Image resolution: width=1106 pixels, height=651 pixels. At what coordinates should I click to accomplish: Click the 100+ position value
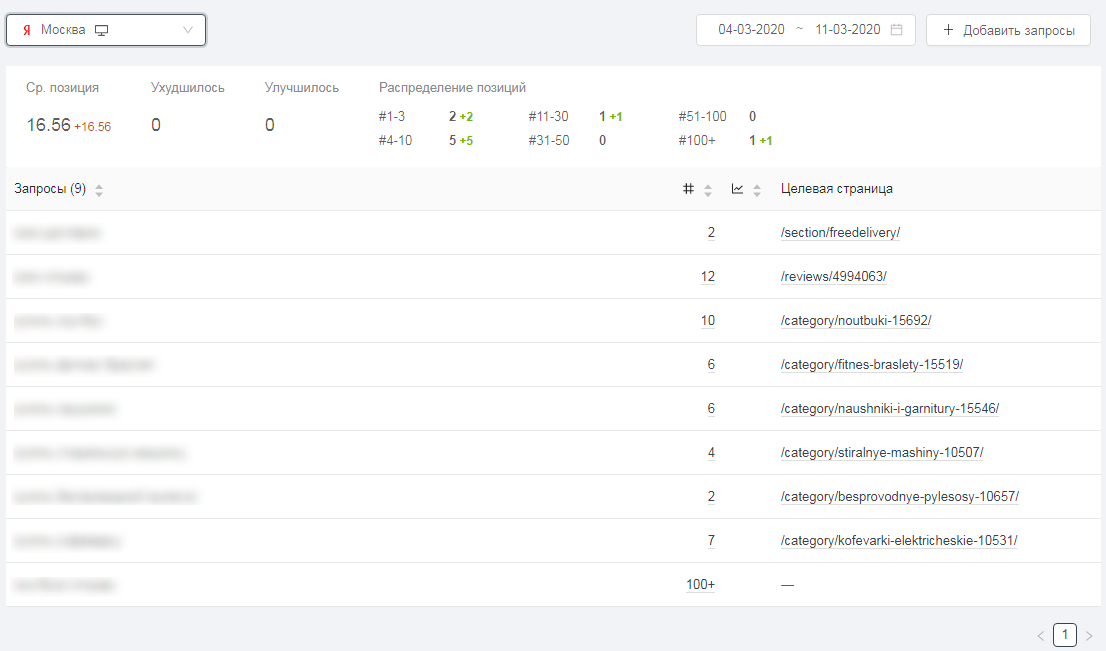(700, 585)
